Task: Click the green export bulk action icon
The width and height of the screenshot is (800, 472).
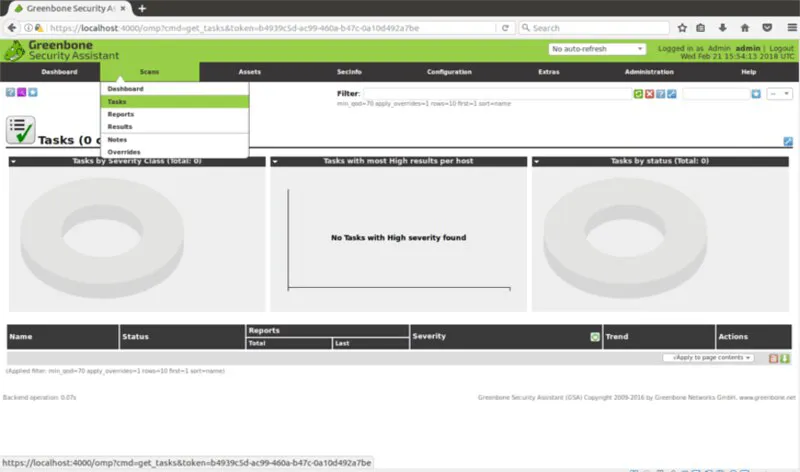Action: click(x=785, y=358)
